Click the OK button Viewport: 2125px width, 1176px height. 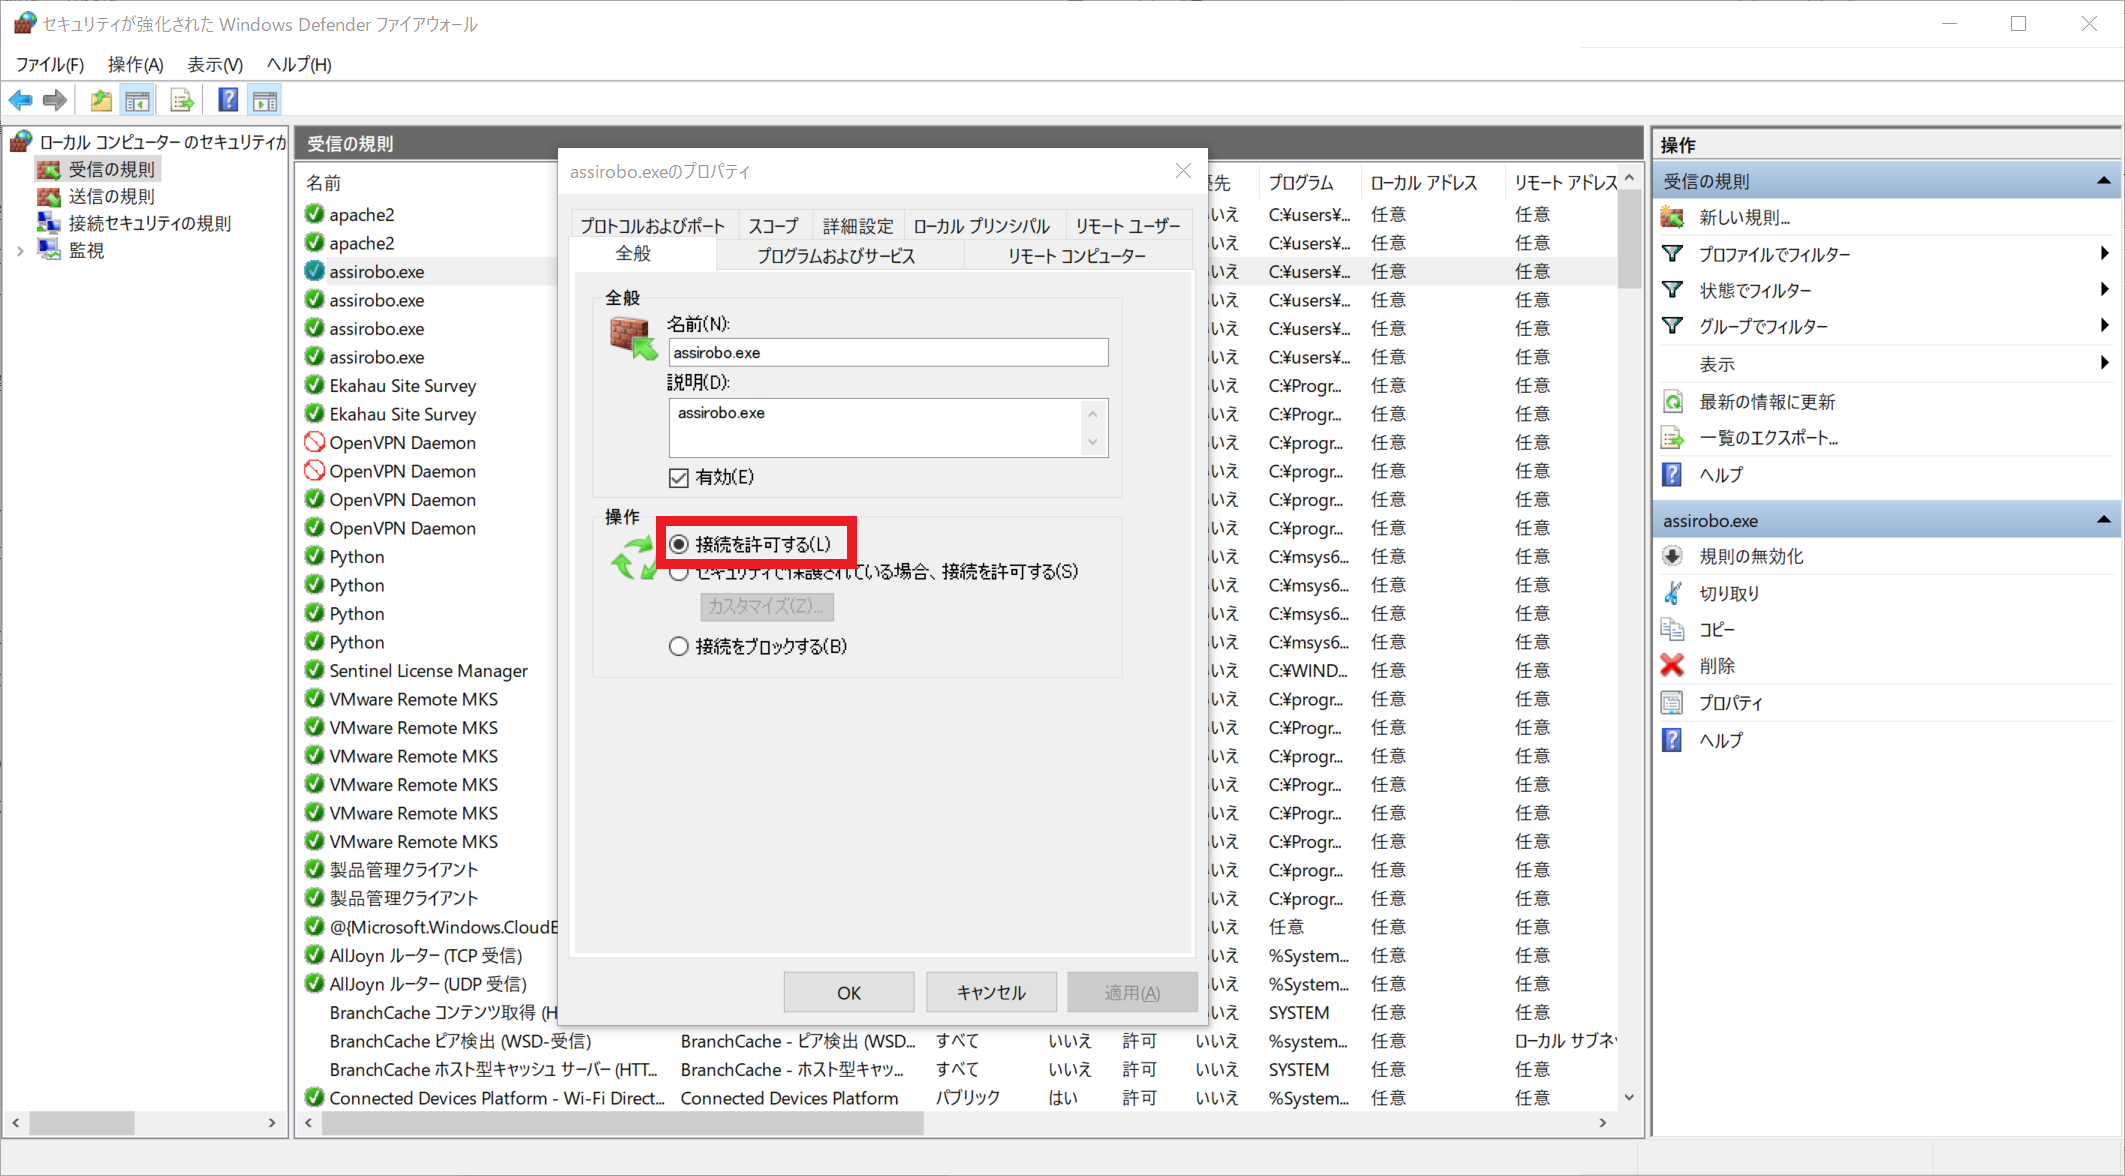click(848, 992)
